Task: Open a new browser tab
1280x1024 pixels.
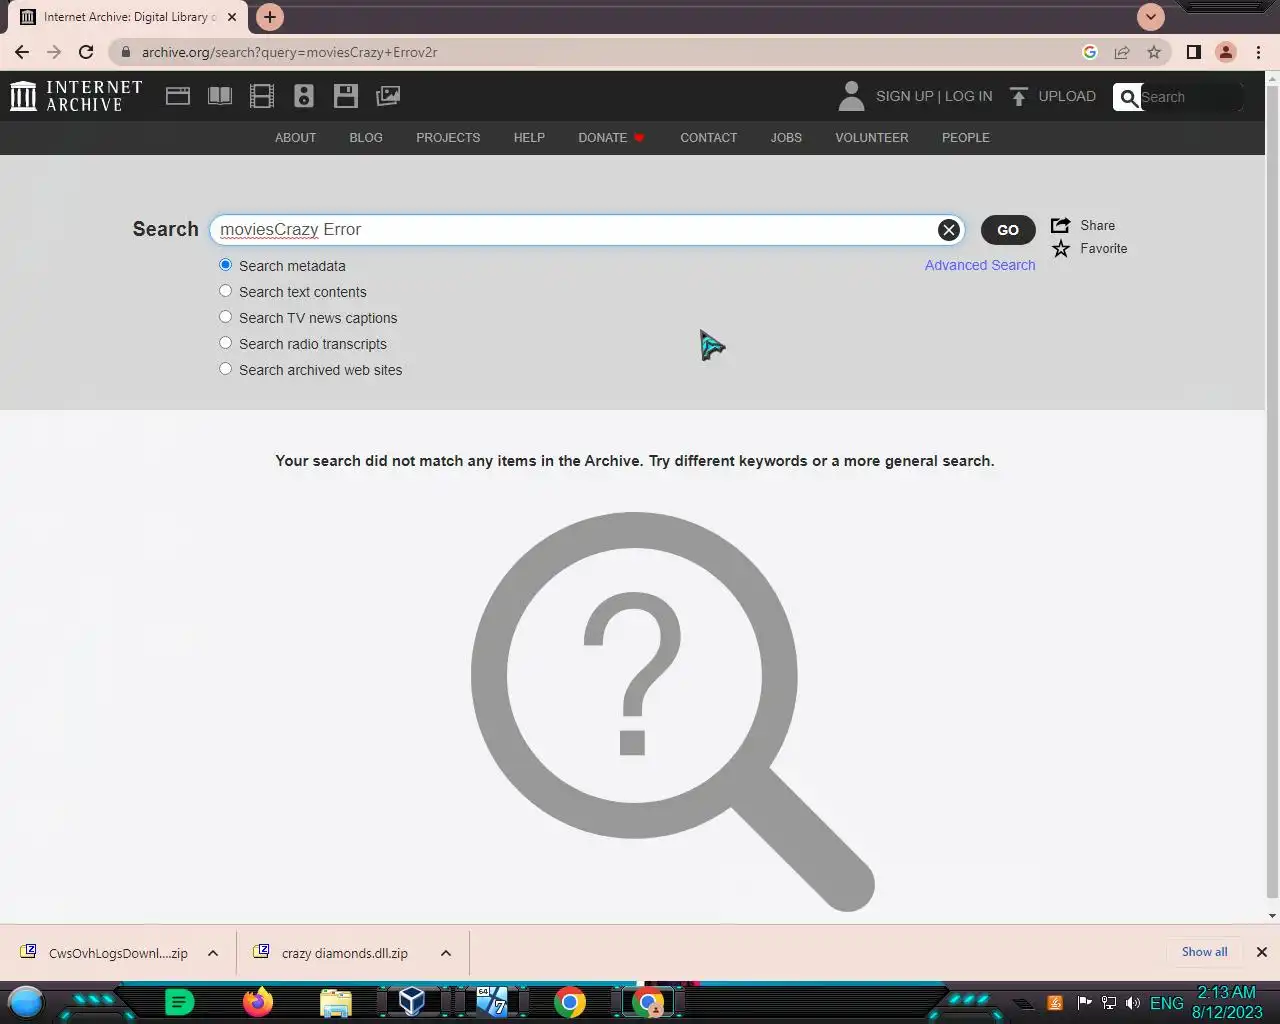Action: tap(269, 17)
